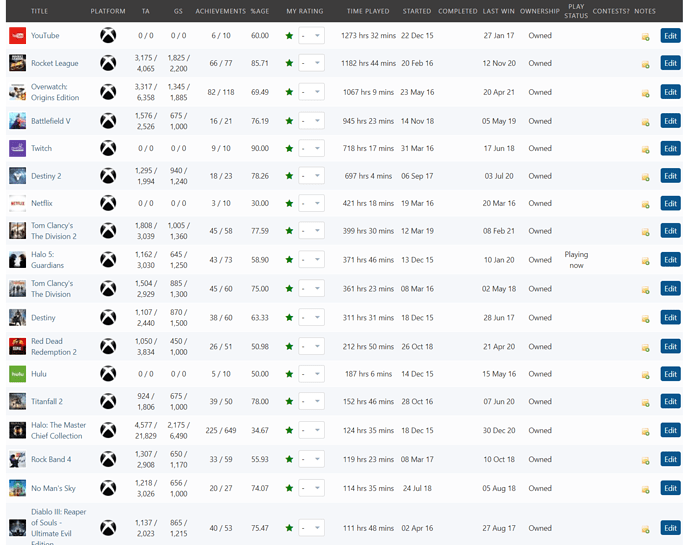Open the rating dropdown for Diablo III
Screen dimensions: 690x545
click(x=311, y=528)
